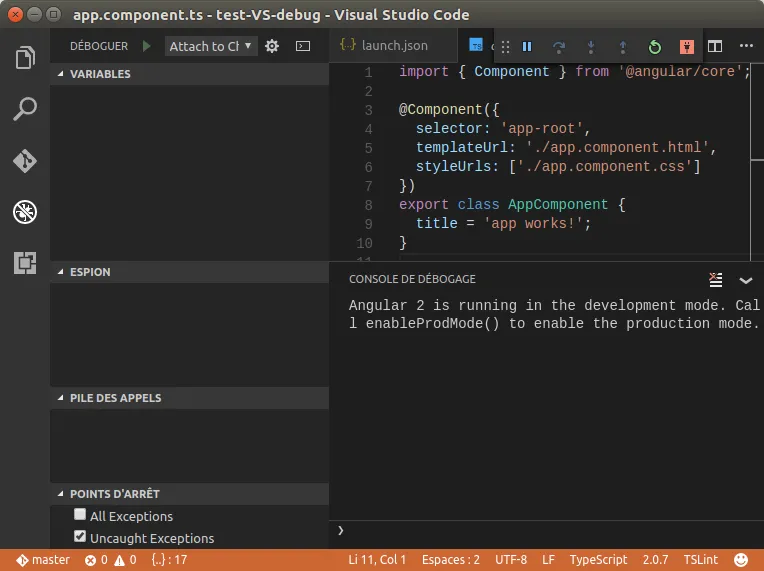Click TypeScript version 2.0.7
The width and height of the screenshot is (764, 571).
(x=655, y=560)
